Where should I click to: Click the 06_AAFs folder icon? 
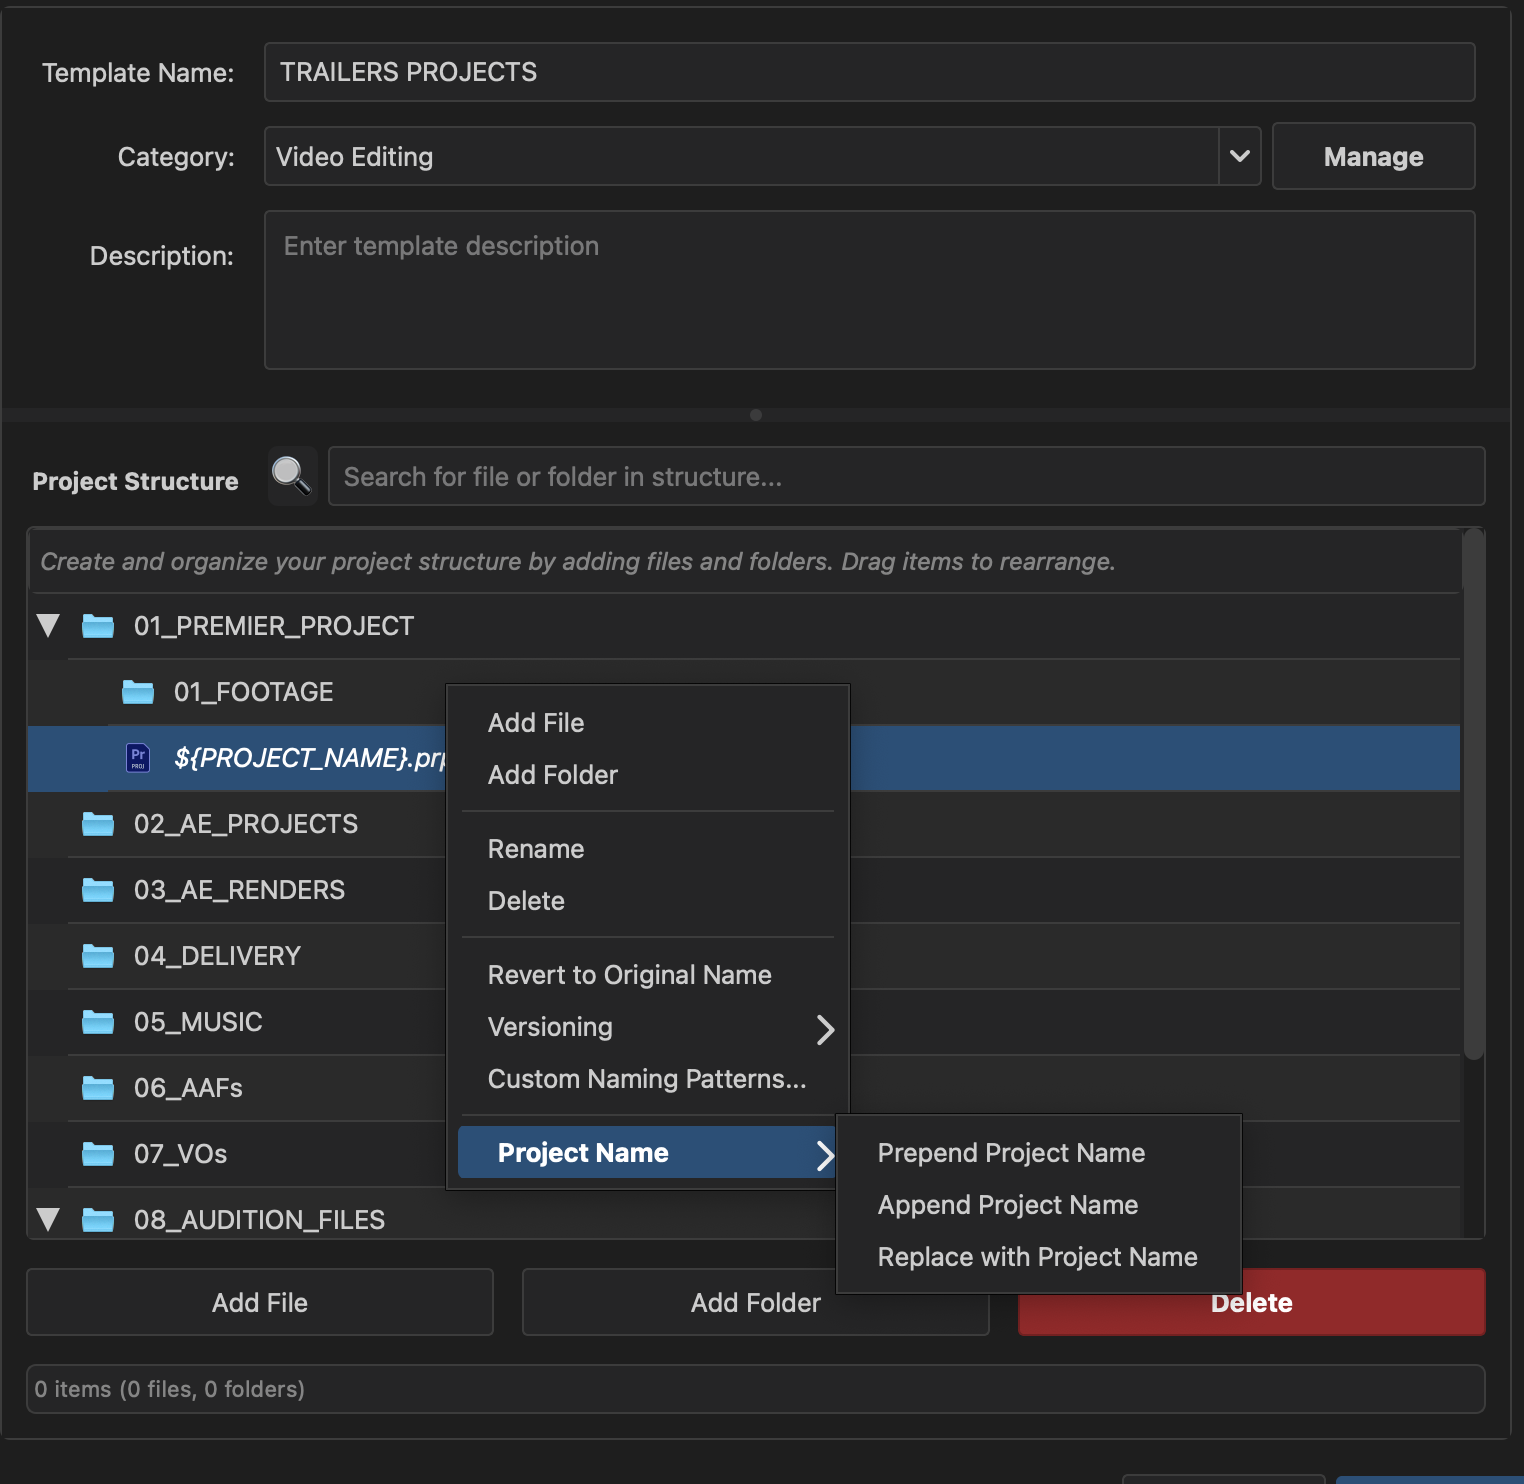97,1088
